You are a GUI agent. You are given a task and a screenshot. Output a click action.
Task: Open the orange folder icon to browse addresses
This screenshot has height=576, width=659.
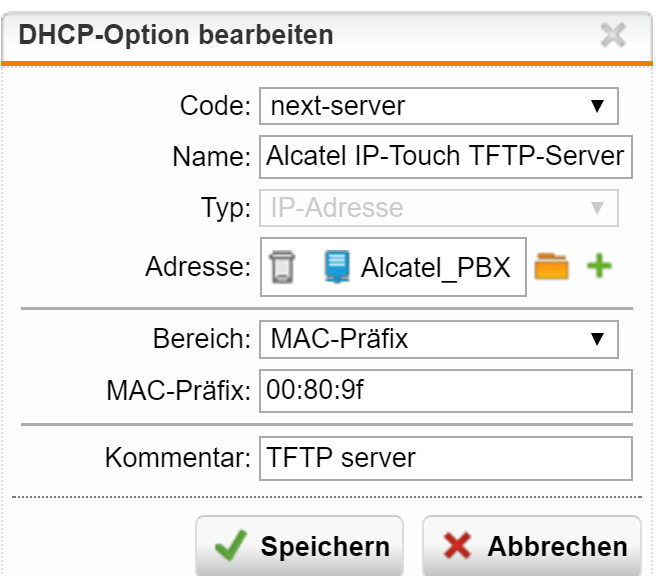551,266
